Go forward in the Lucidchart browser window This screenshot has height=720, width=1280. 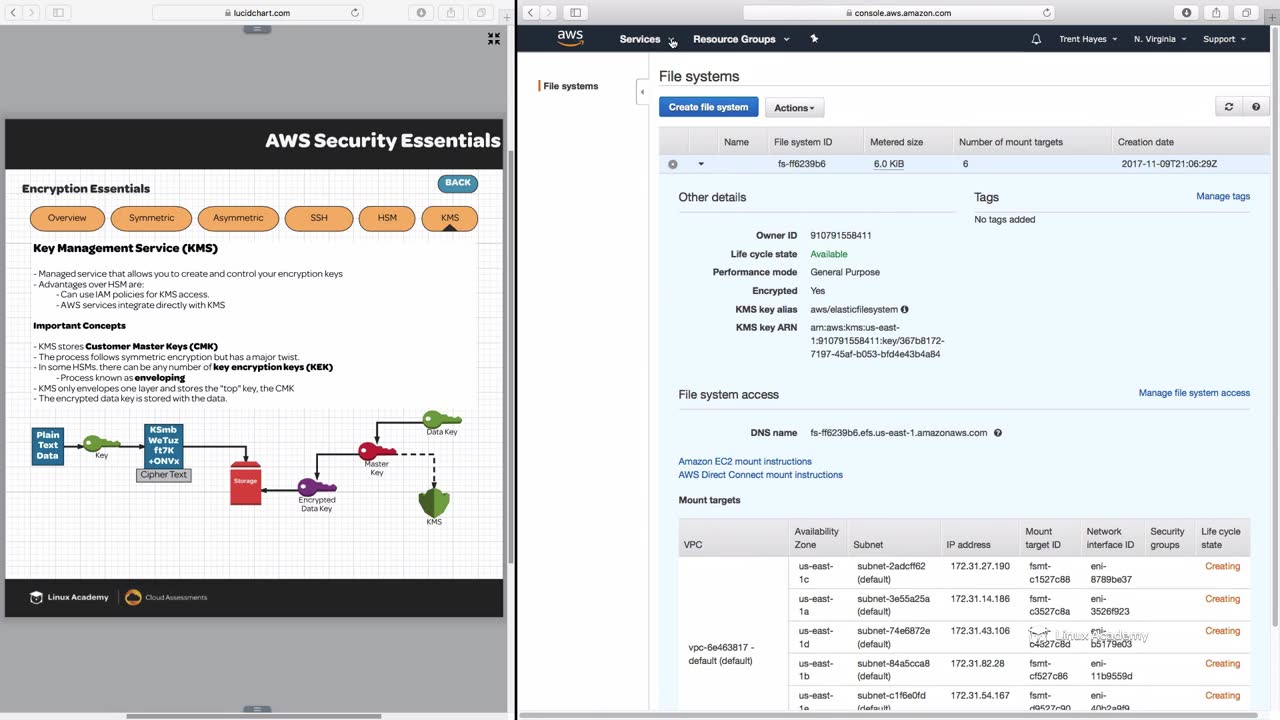pyautogui.click(x=31, y=13)
